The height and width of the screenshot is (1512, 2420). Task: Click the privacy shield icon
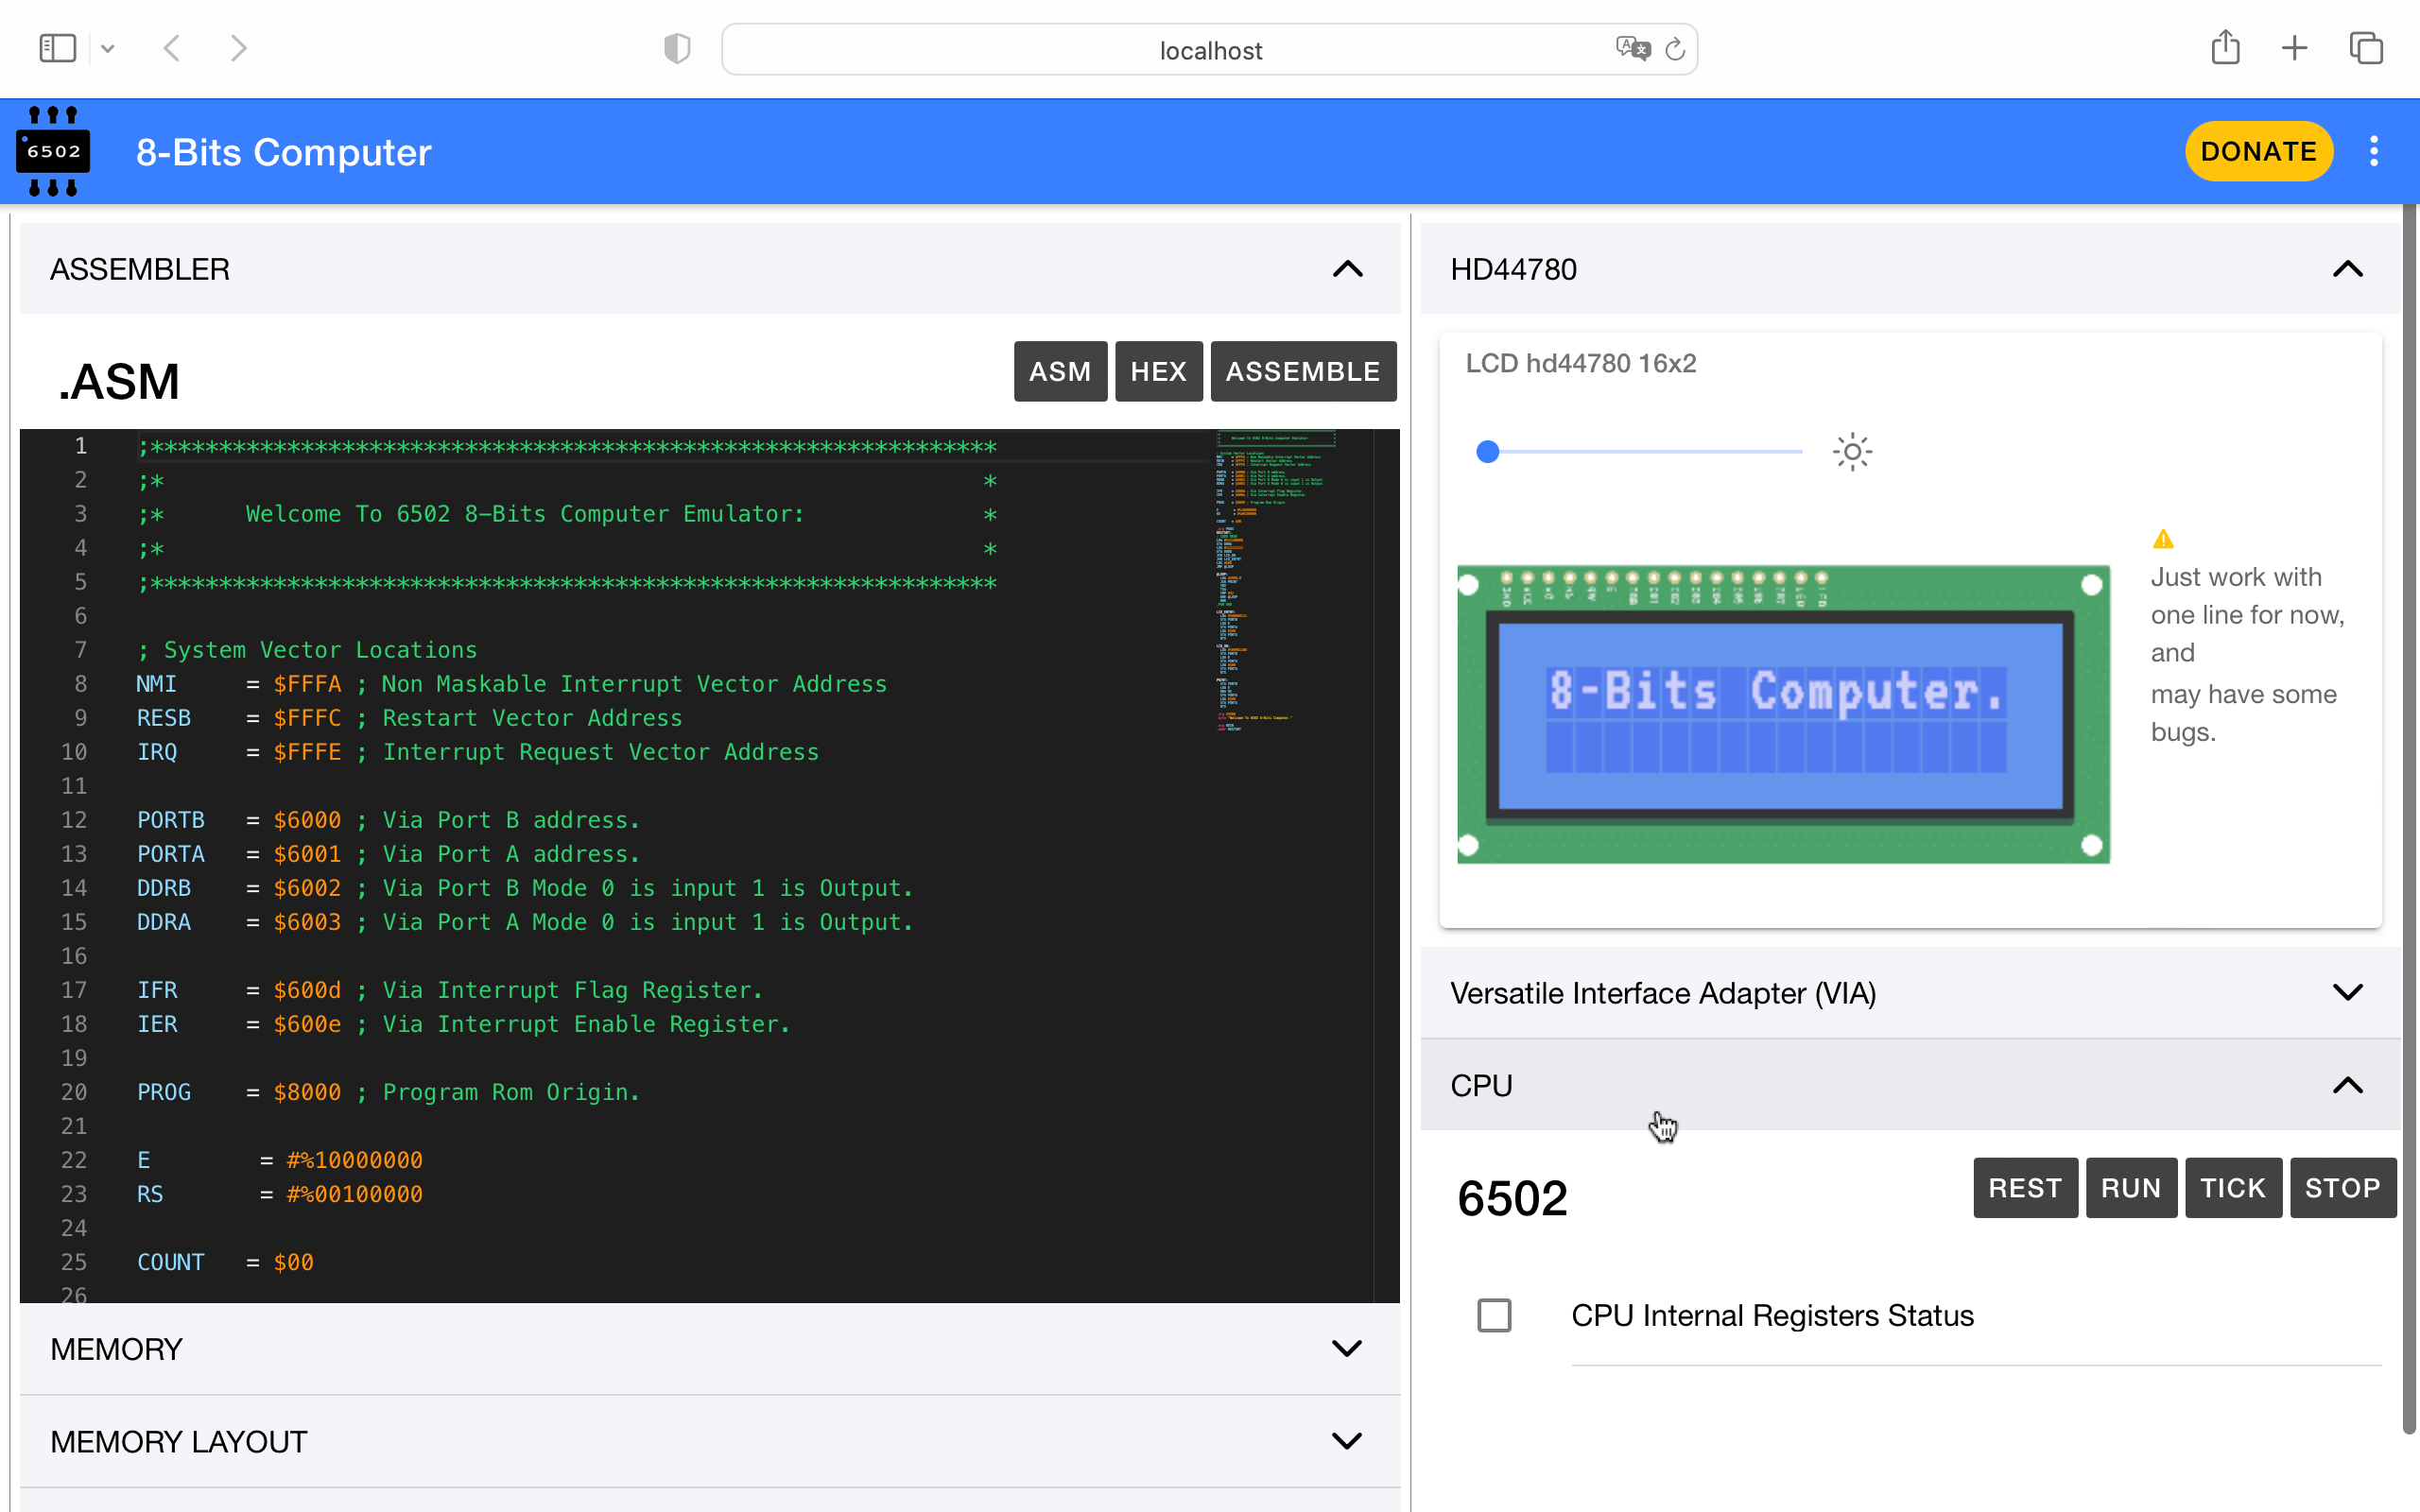point(677,48)
